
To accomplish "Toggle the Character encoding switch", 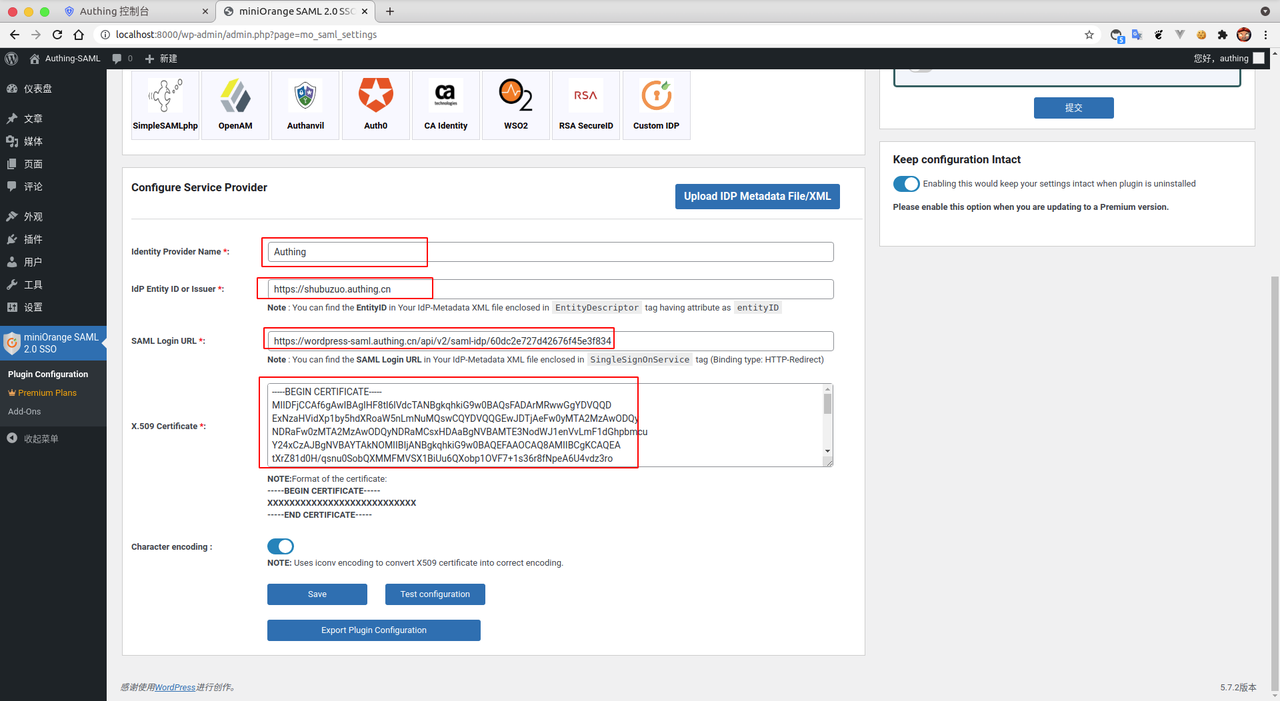I will (x=281, y=546).
